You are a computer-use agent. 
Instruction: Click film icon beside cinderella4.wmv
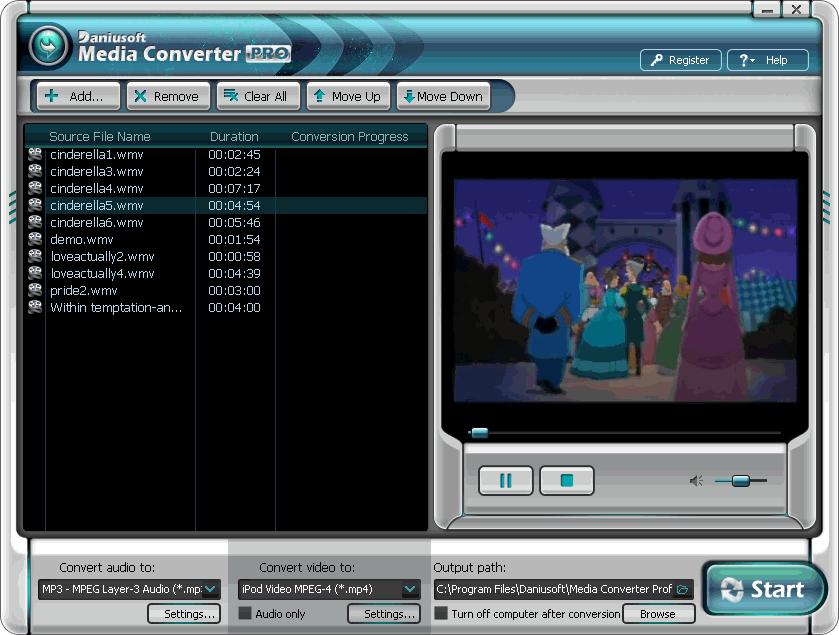(x=35, y=188)
